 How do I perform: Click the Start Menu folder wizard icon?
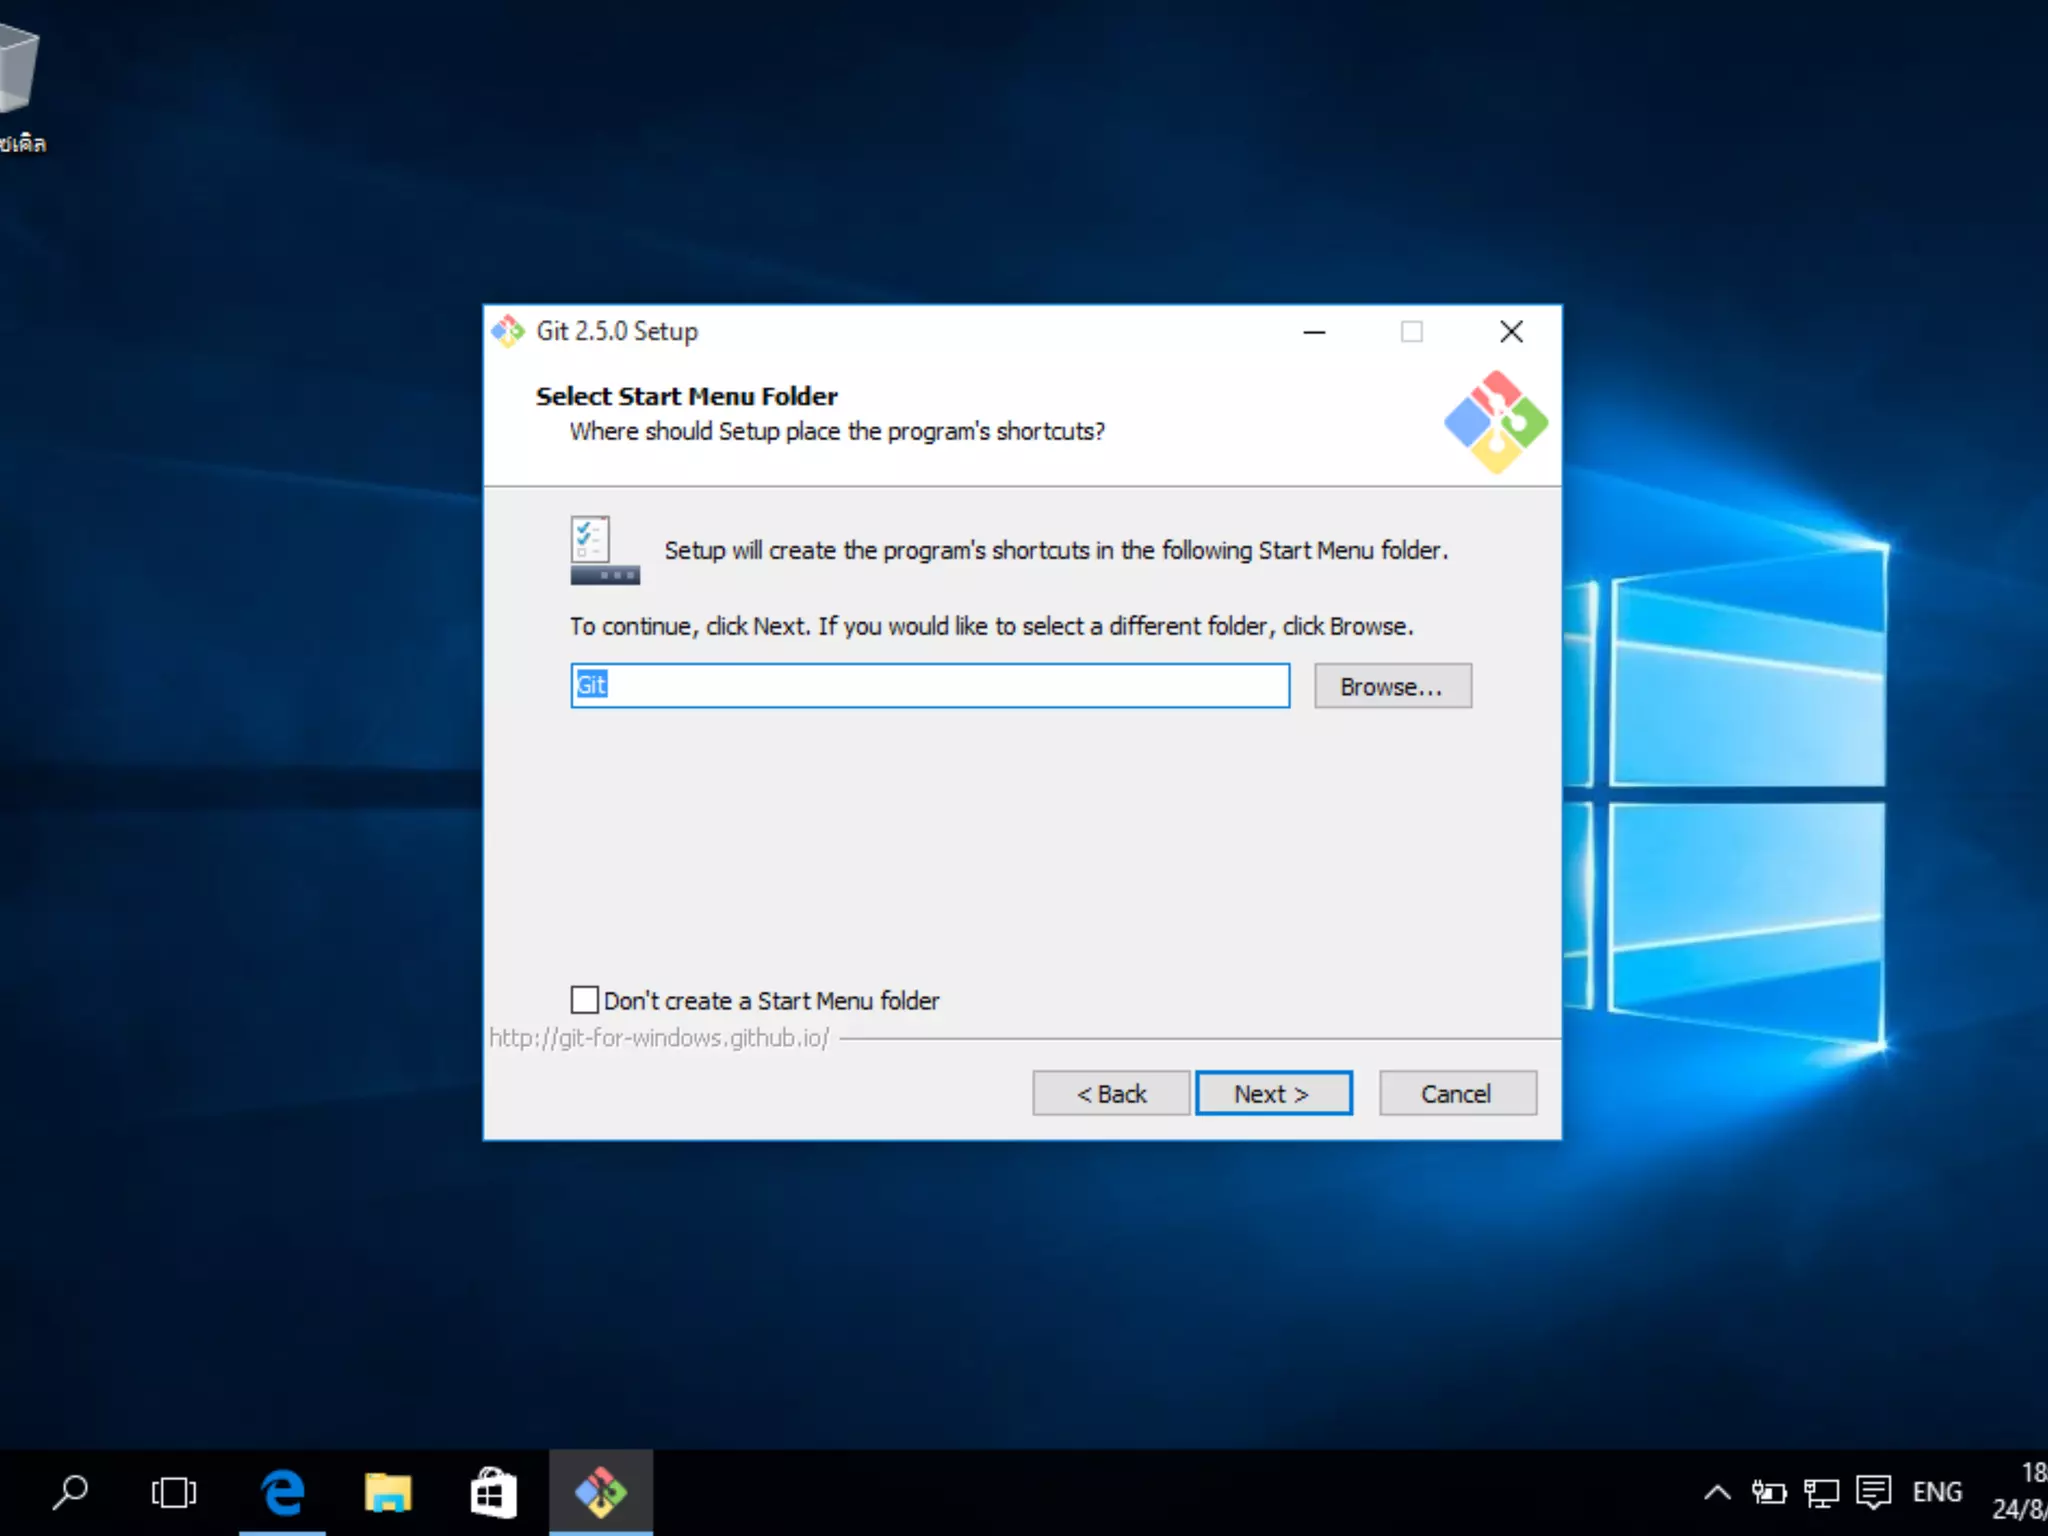tap(604, 550)
